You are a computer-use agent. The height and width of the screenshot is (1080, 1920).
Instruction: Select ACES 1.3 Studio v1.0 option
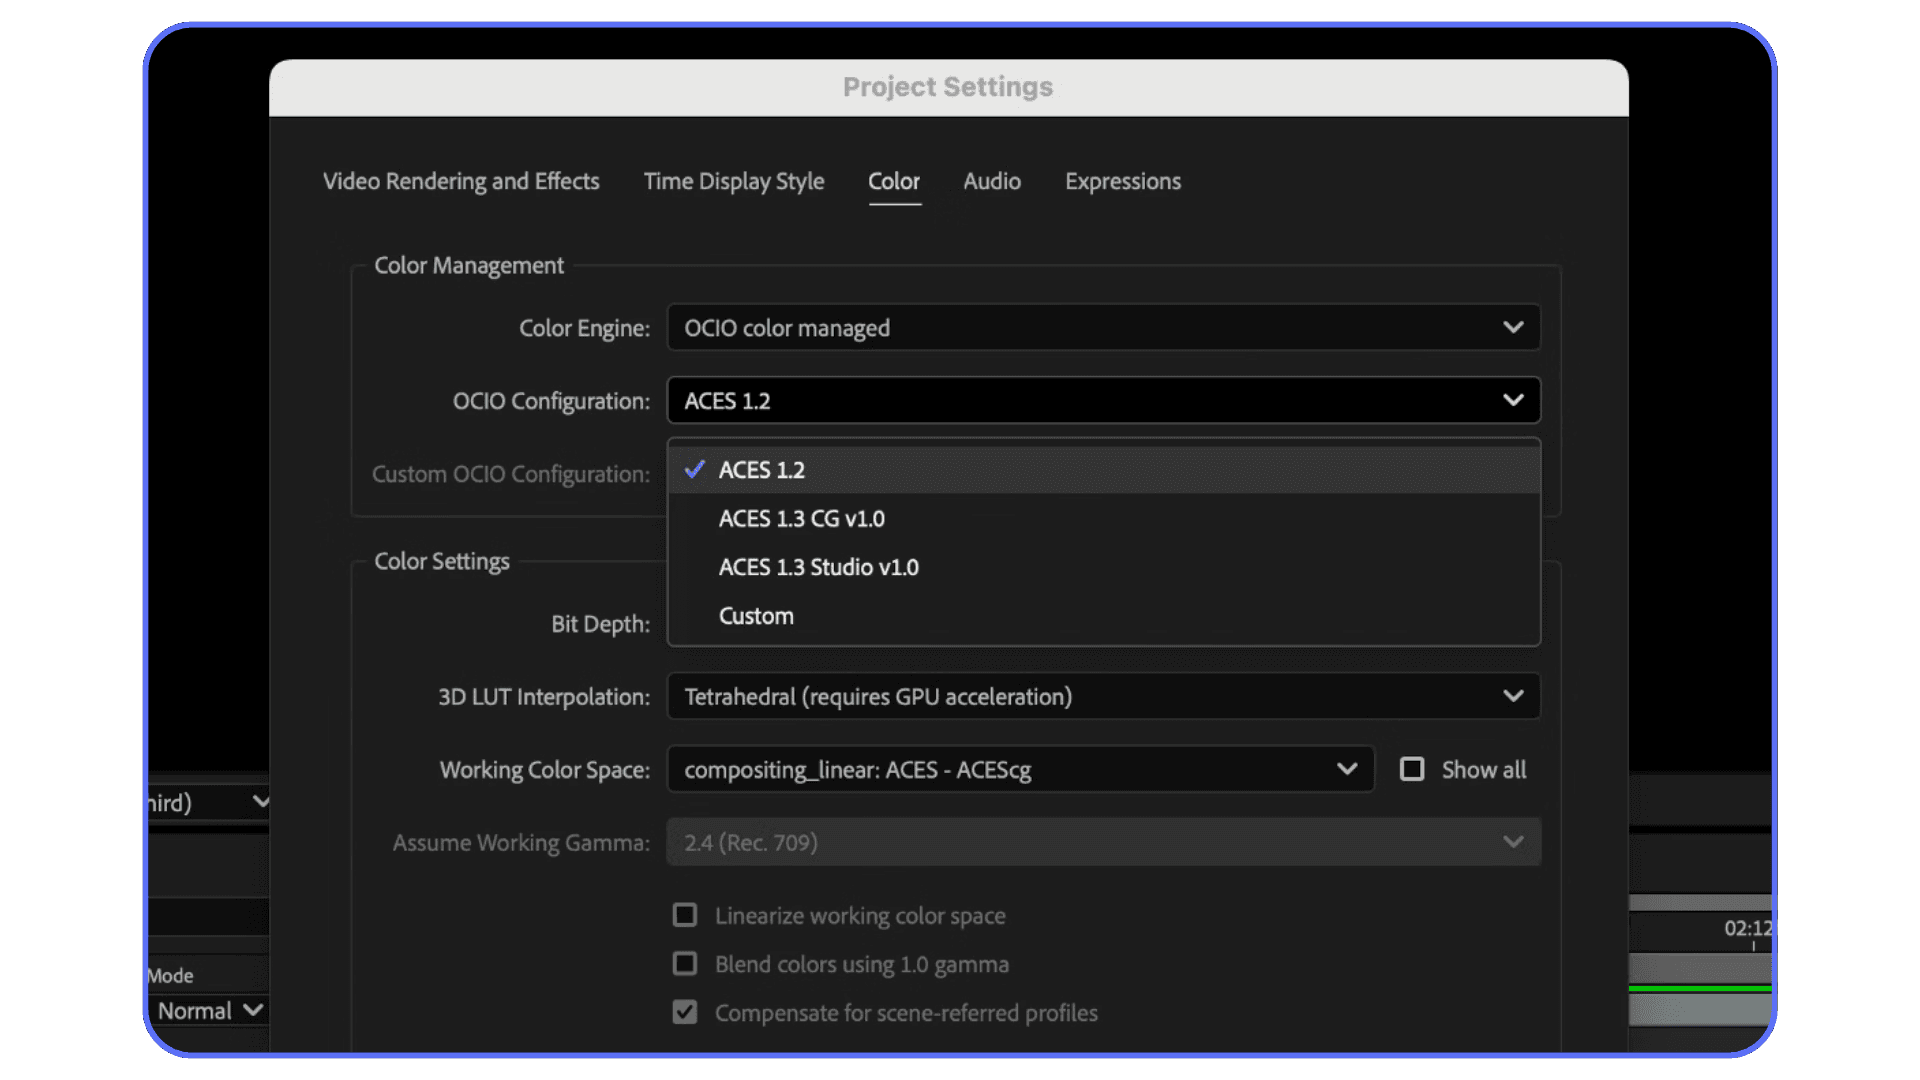818,567
